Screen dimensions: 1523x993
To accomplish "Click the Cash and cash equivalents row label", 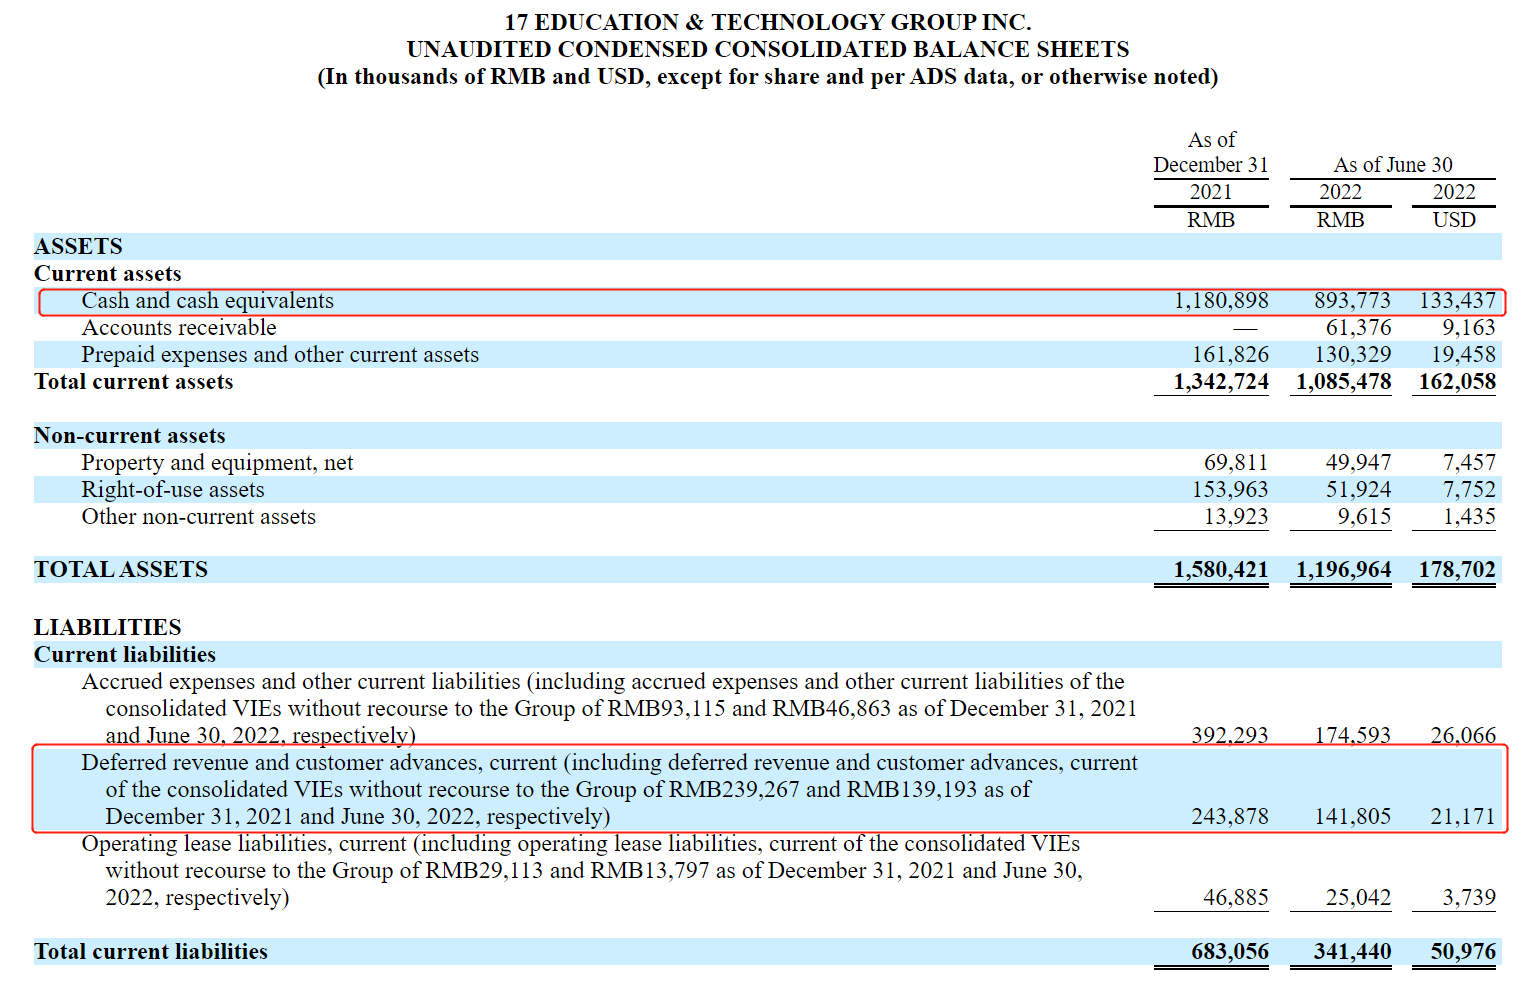I will click(207, 301).
